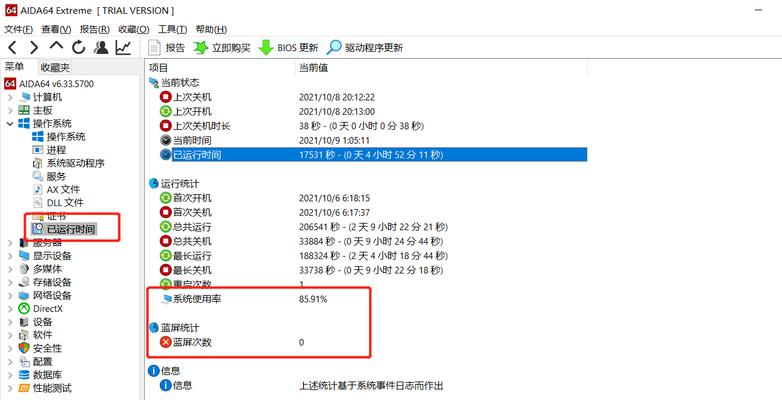Viewport: 782px width, 400px height.
Task: Click the 最长关机 red icon
Action: click(x=165, y=270)
